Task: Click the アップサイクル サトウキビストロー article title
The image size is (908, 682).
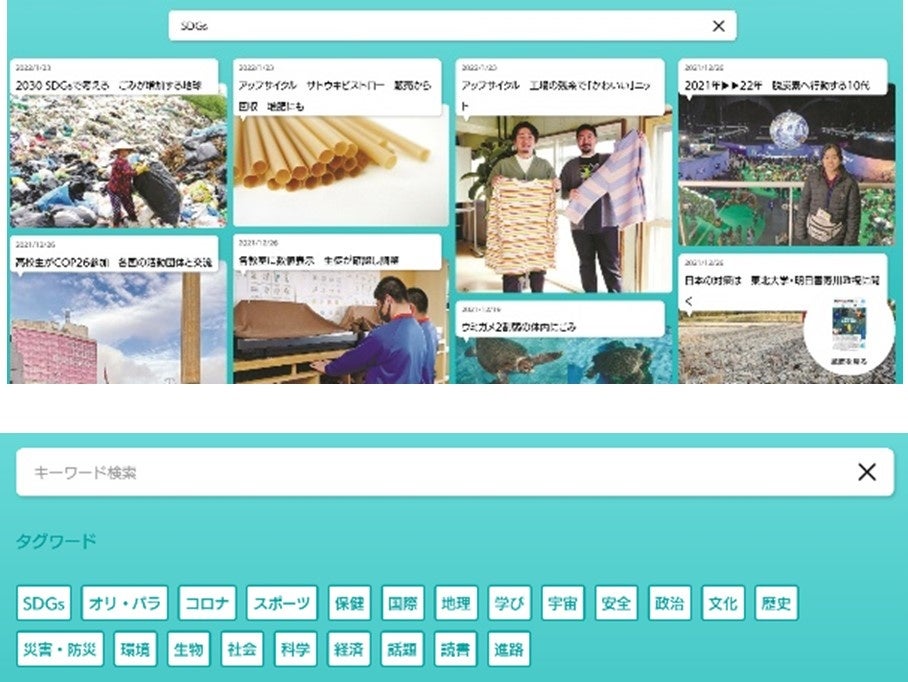Action: [335, 96]
